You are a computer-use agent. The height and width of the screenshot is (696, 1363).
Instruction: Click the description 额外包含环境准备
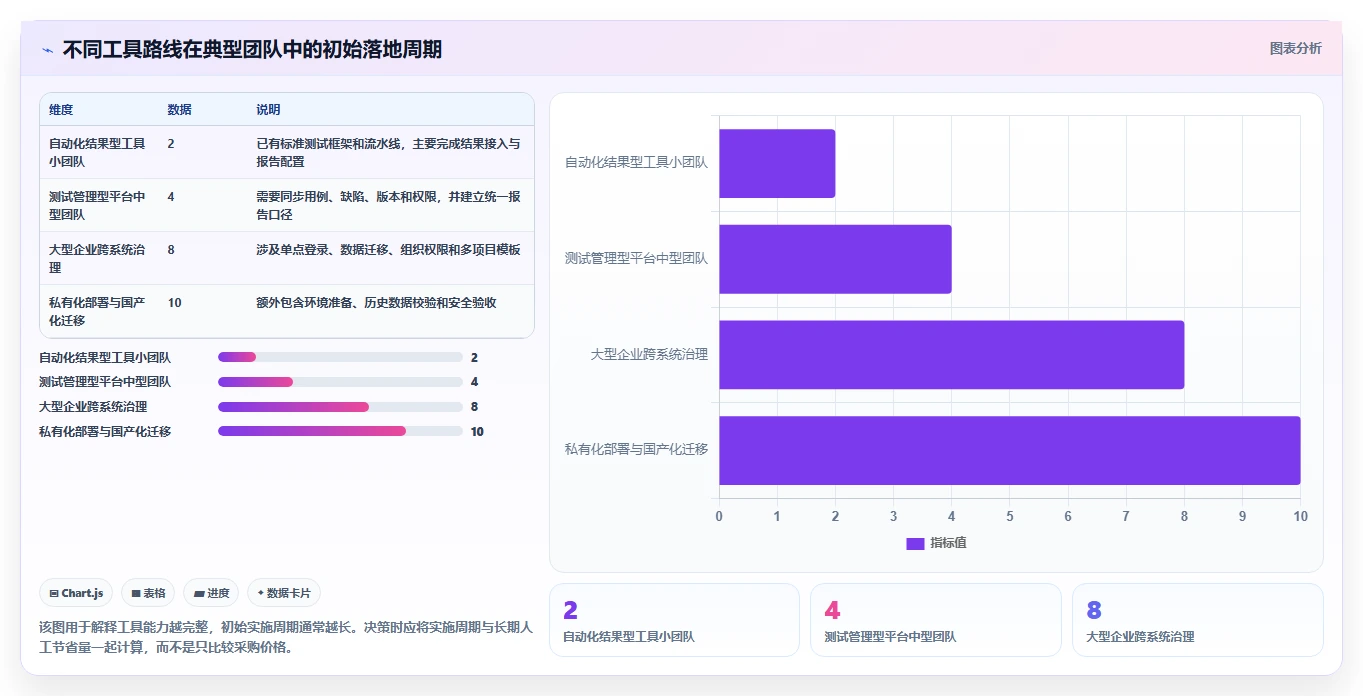point(376,303)
